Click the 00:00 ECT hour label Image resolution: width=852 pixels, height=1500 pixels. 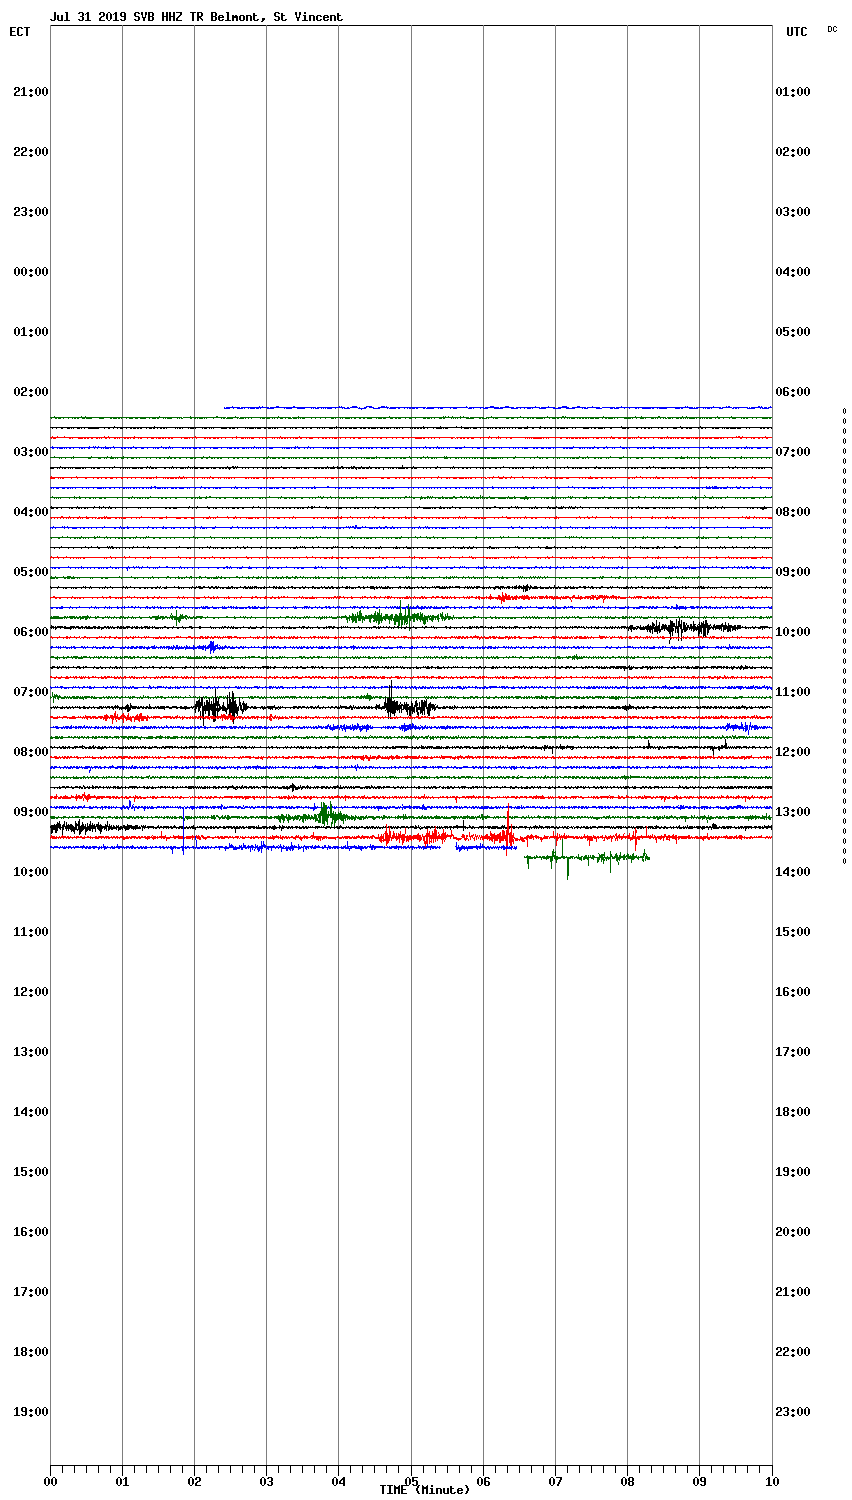(31, 272)
